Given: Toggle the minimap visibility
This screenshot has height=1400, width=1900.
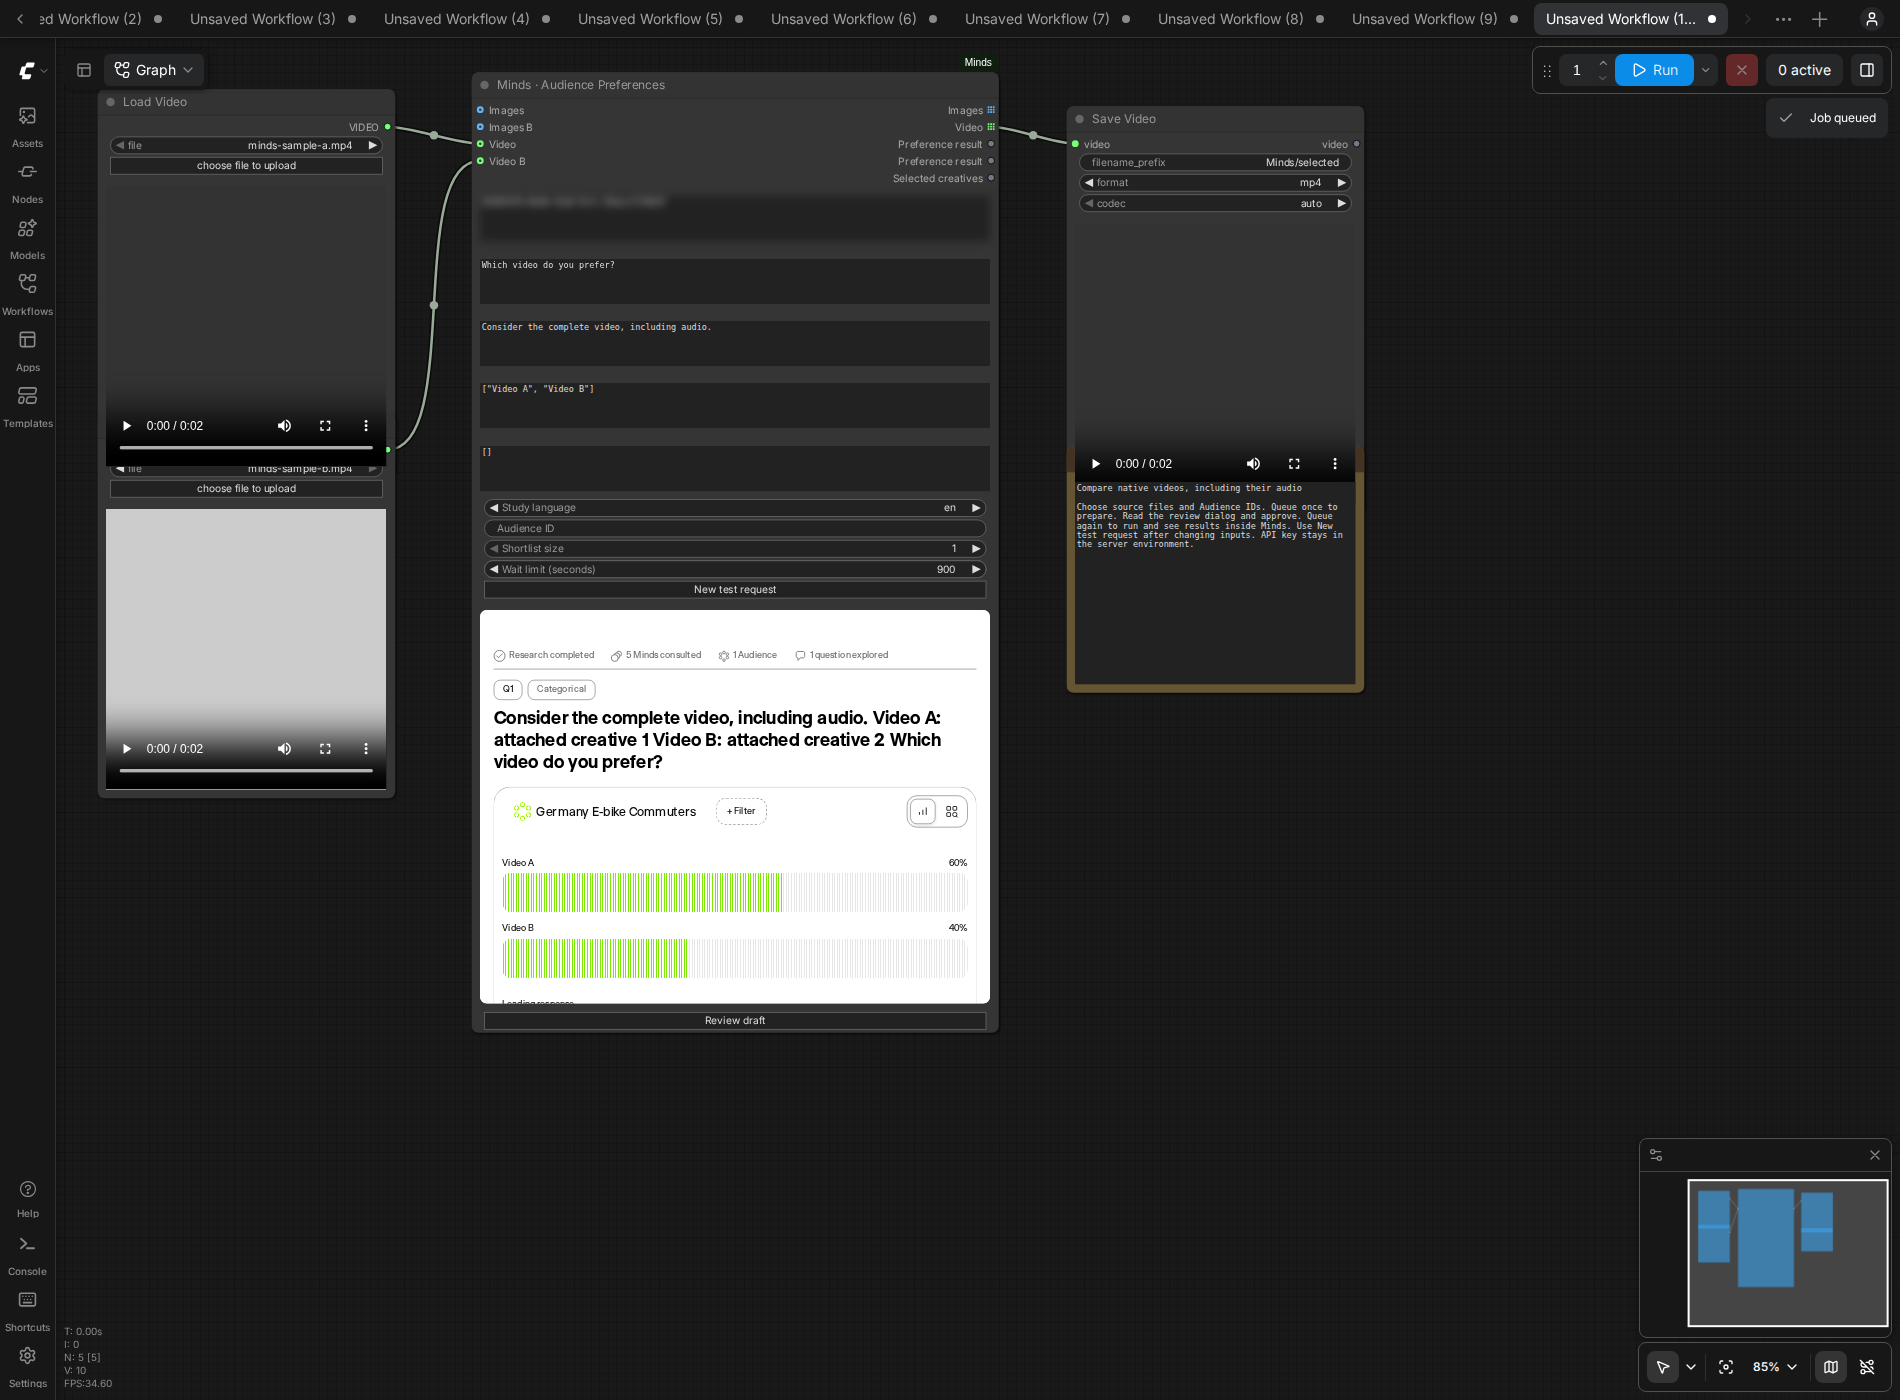Looking at the screenshot, I should click(x=1831, y=1367).
